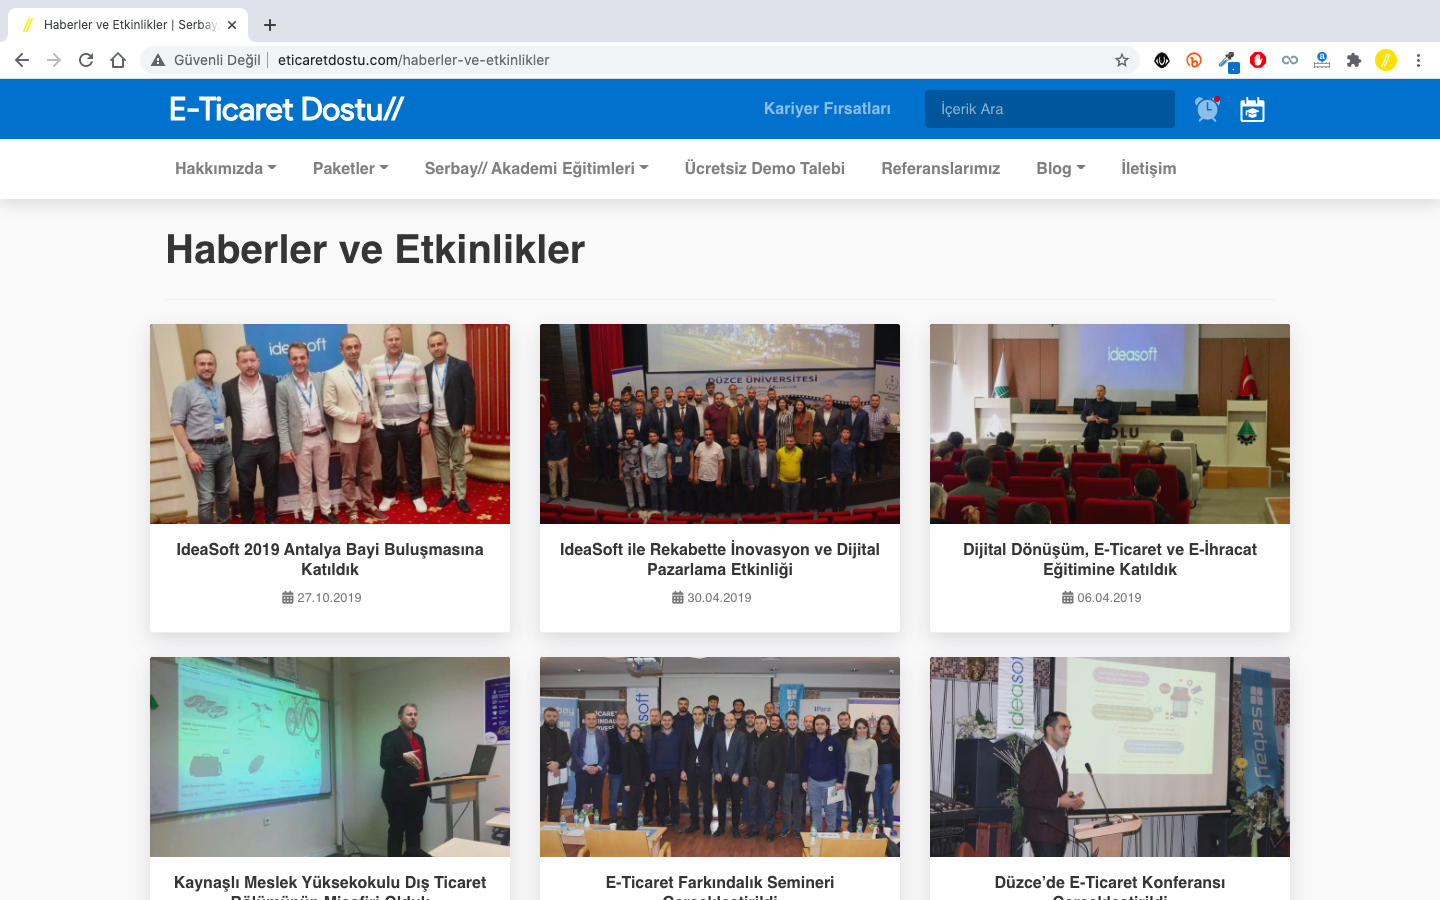The image size is (1440, 900).
Task: Open Referanslarımız menu item
Action: (x=941, y=168)
